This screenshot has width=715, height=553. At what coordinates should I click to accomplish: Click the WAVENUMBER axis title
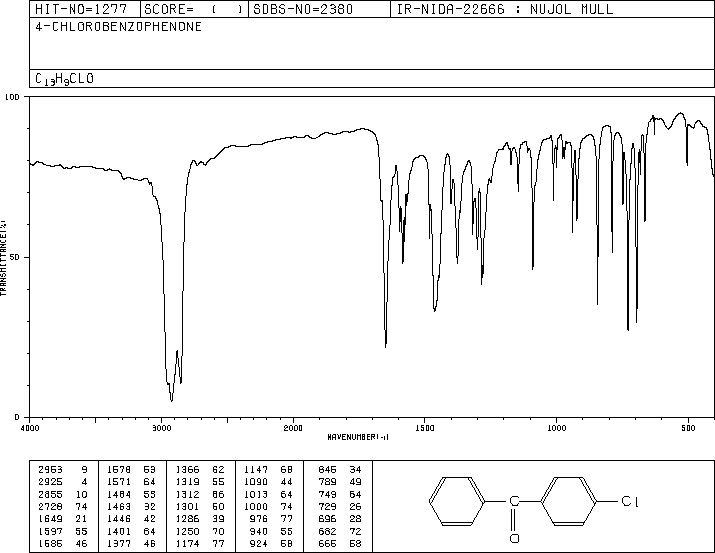point(358,437)
